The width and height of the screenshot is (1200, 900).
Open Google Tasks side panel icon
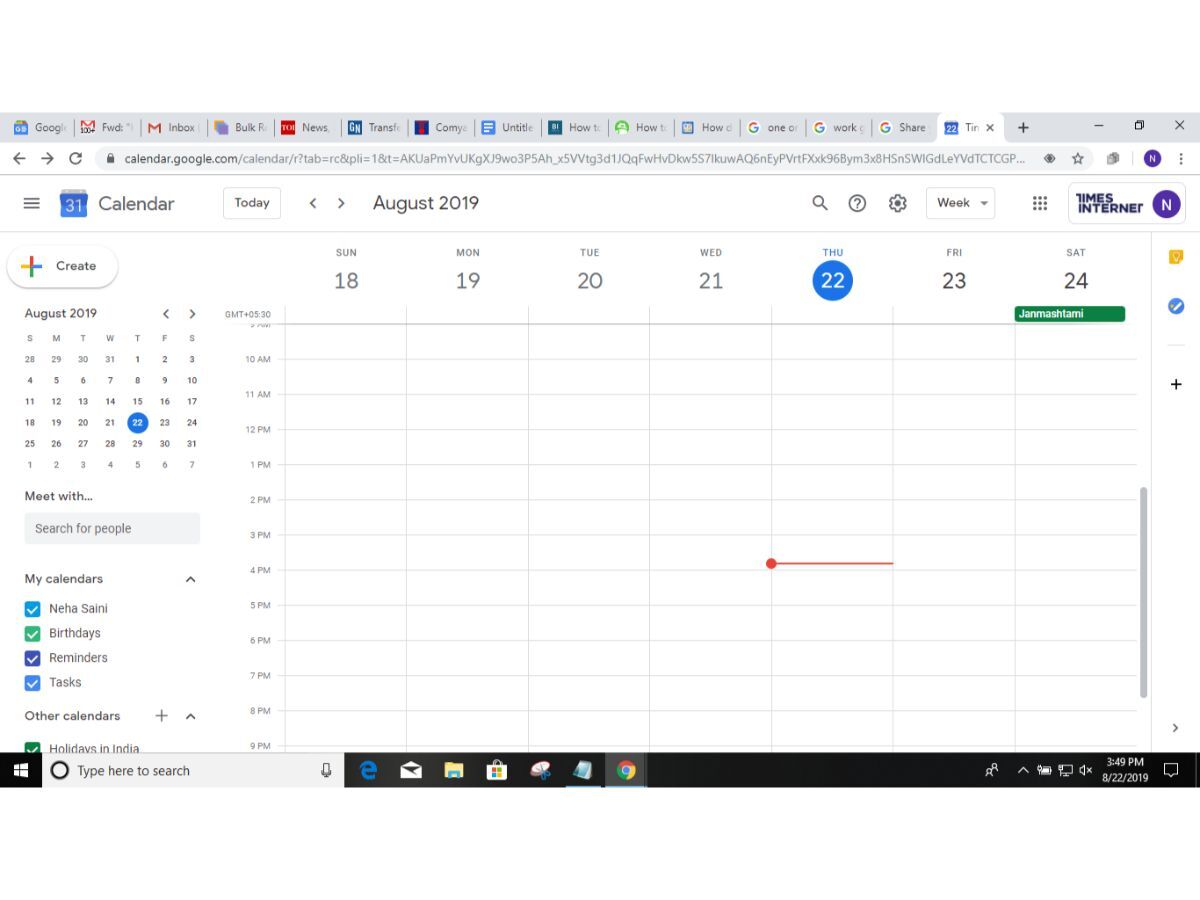click(1176, 306)
